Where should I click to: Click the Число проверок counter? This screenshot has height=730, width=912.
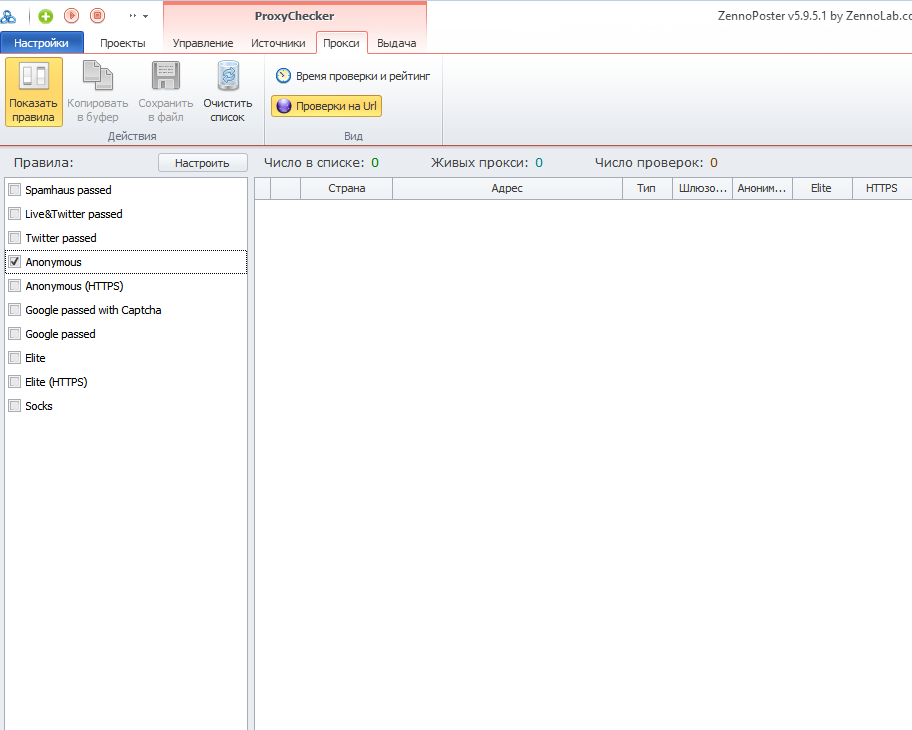pyautogui.click(x=656, y=163)
